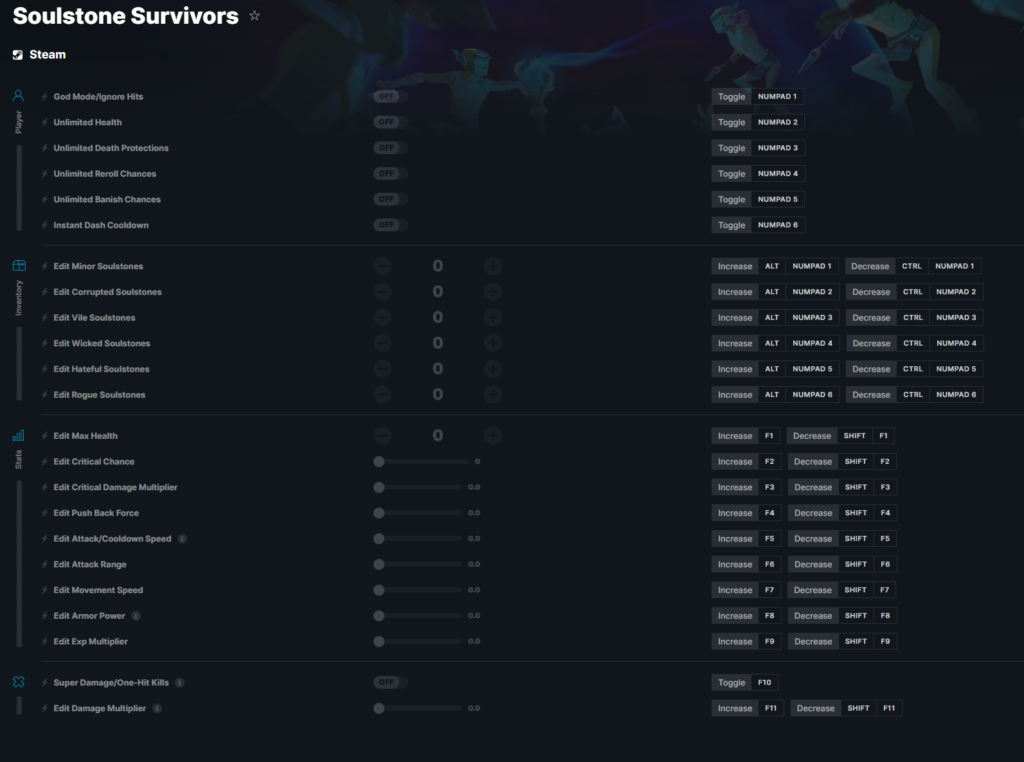Click plus button for Edit Rogue Soulstones
This screenshot has width=1024, height=762.
(x=493, y=394)
